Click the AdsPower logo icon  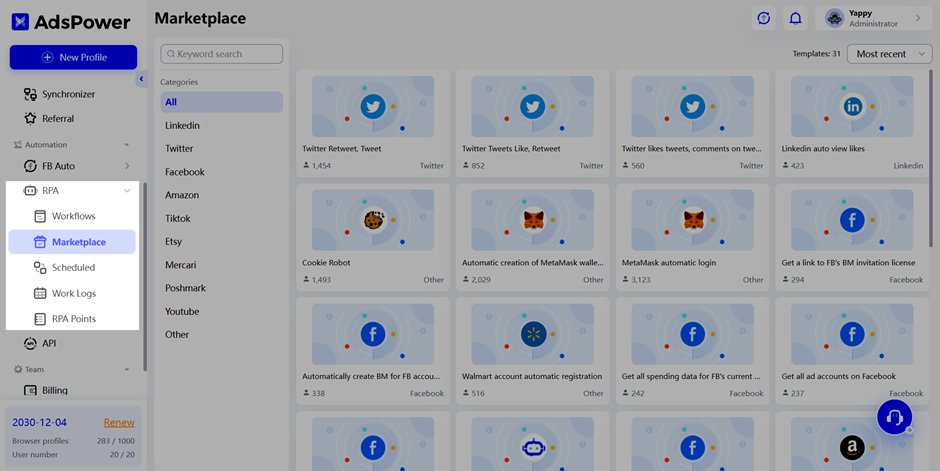coord(20,22)
